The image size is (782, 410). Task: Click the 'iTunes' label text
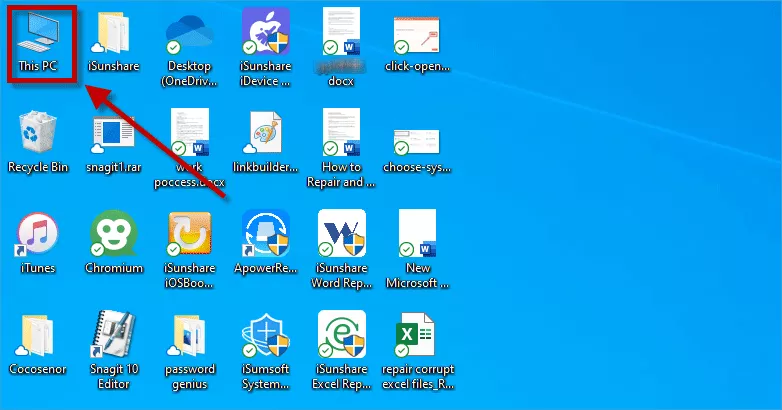[x=38, y=268]
